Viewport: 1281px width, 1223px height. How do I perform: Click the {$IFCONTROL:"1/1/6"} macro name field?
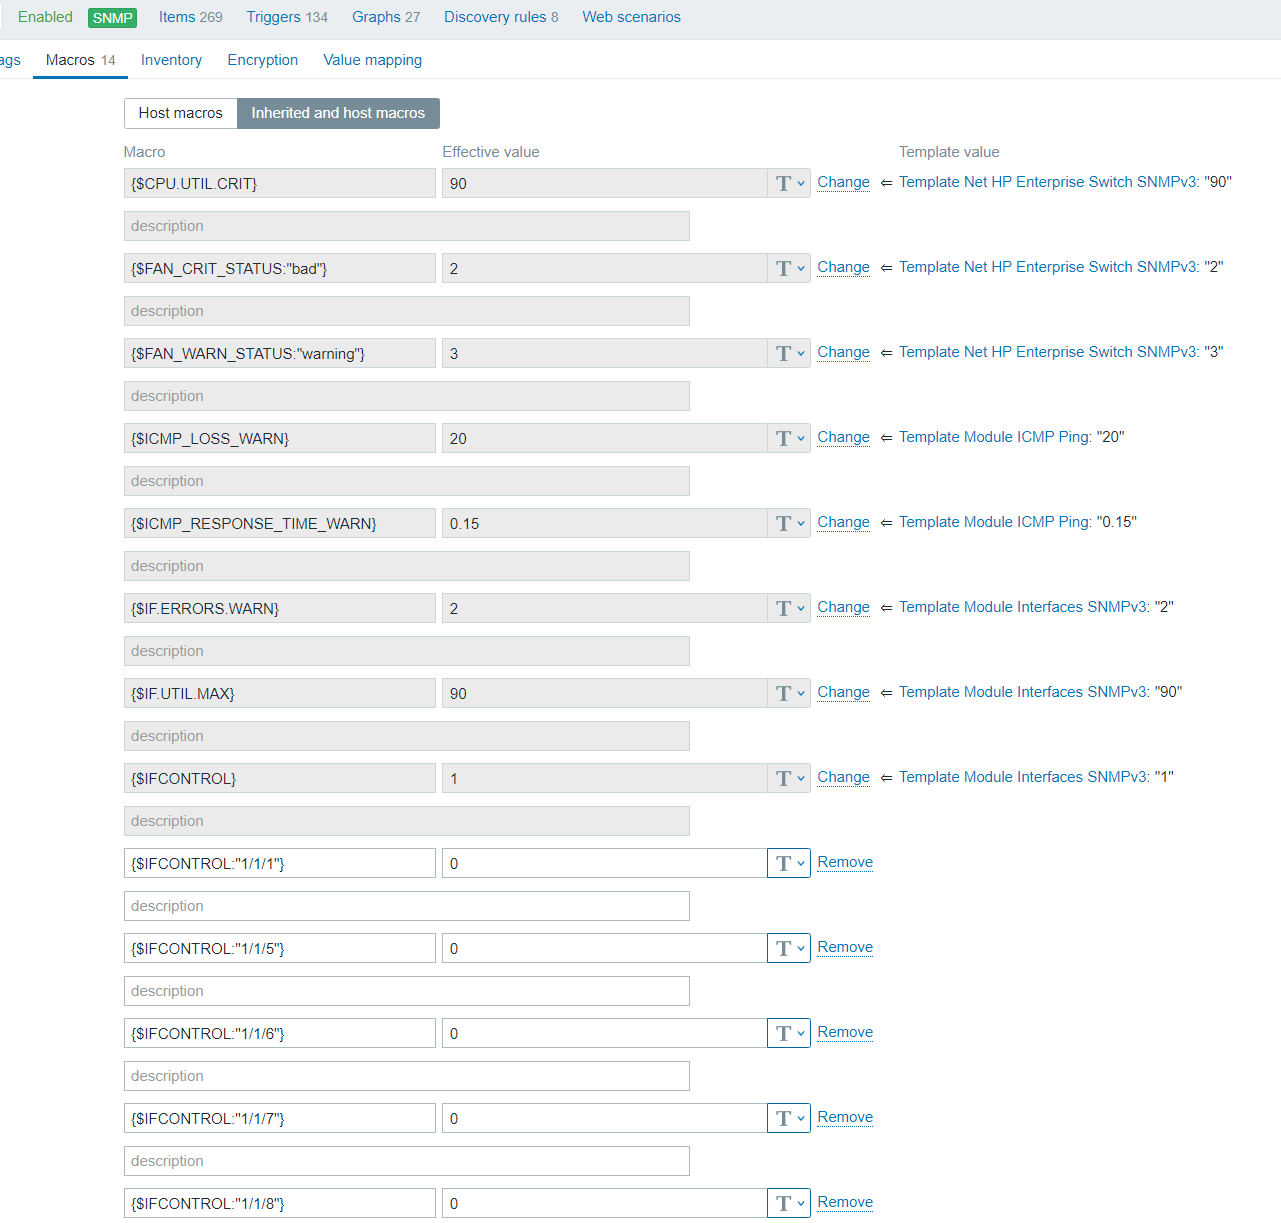coord(280,1033)
